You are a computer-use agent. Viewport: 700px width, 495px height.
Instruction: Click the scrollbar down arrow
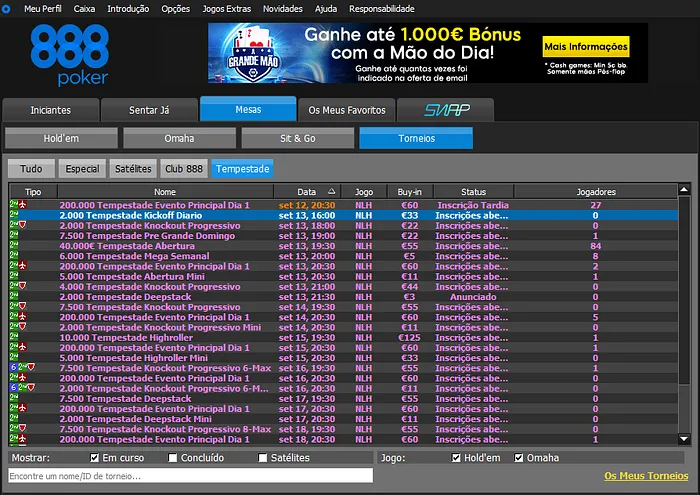click(x=684, y=439)
